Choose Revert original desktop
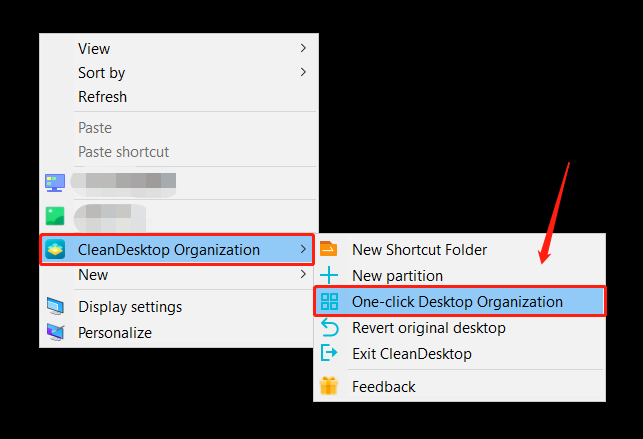The image size is (643, 439). (428, 328)
